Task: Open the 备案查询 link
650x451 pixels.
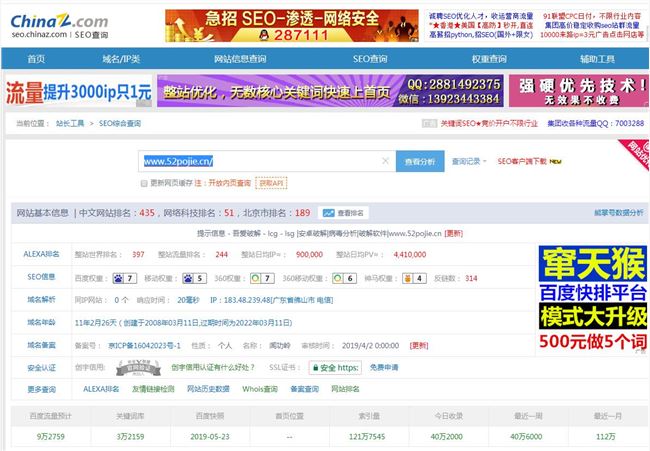Action: (305, 389)
